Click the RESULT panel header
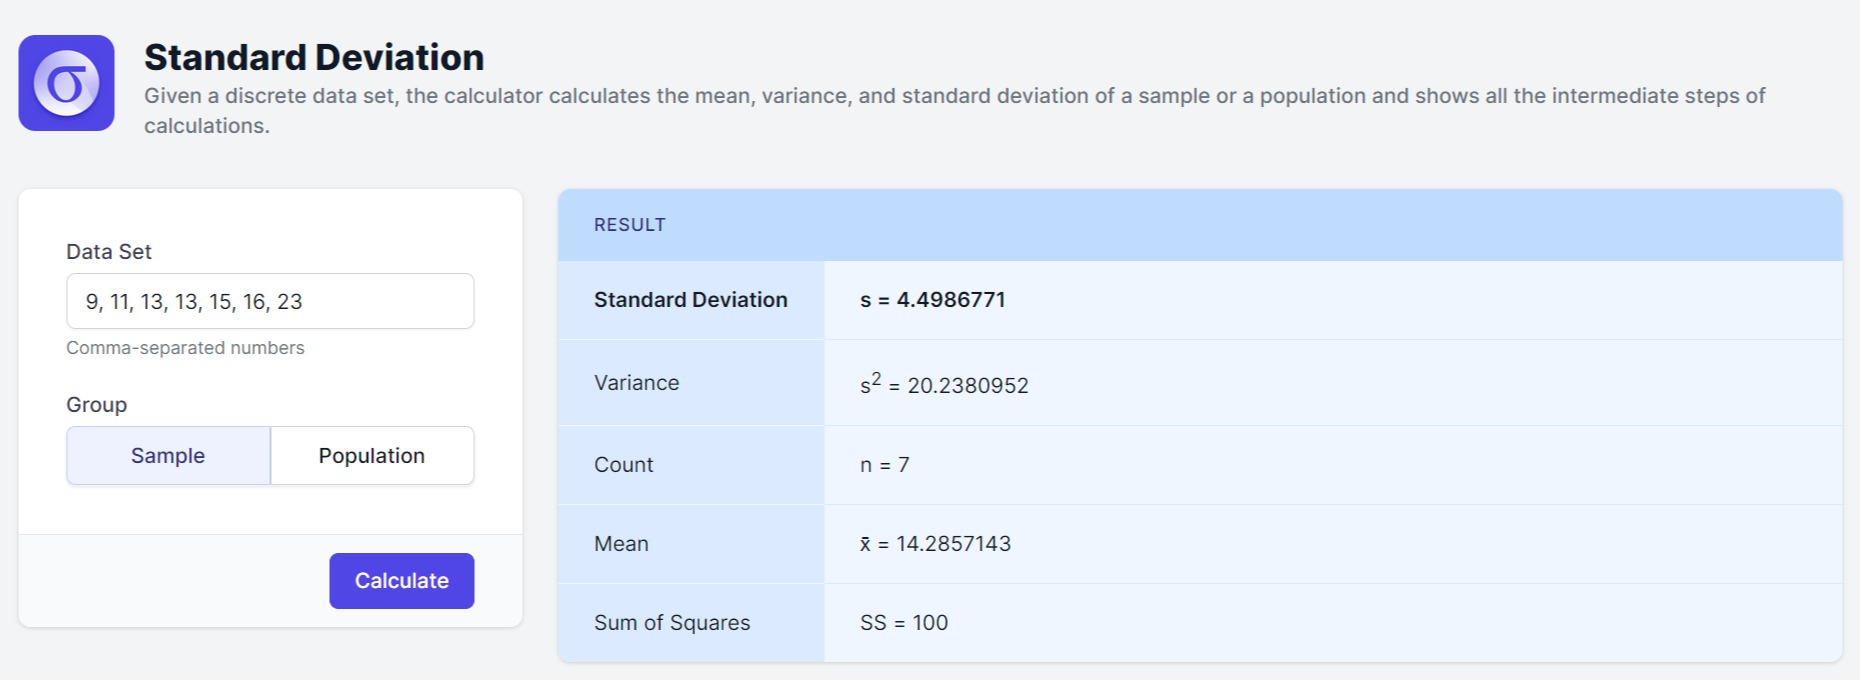1860x680 pixels. point(630,225)
